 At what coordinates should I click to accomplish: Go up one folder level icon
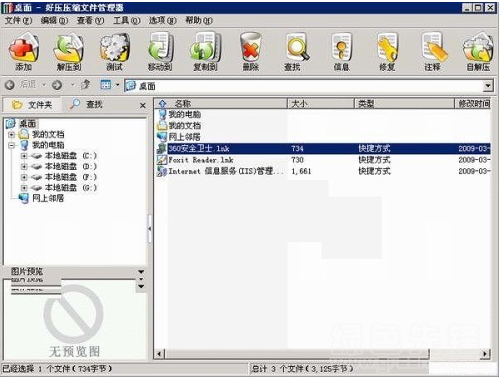point(86,85)
